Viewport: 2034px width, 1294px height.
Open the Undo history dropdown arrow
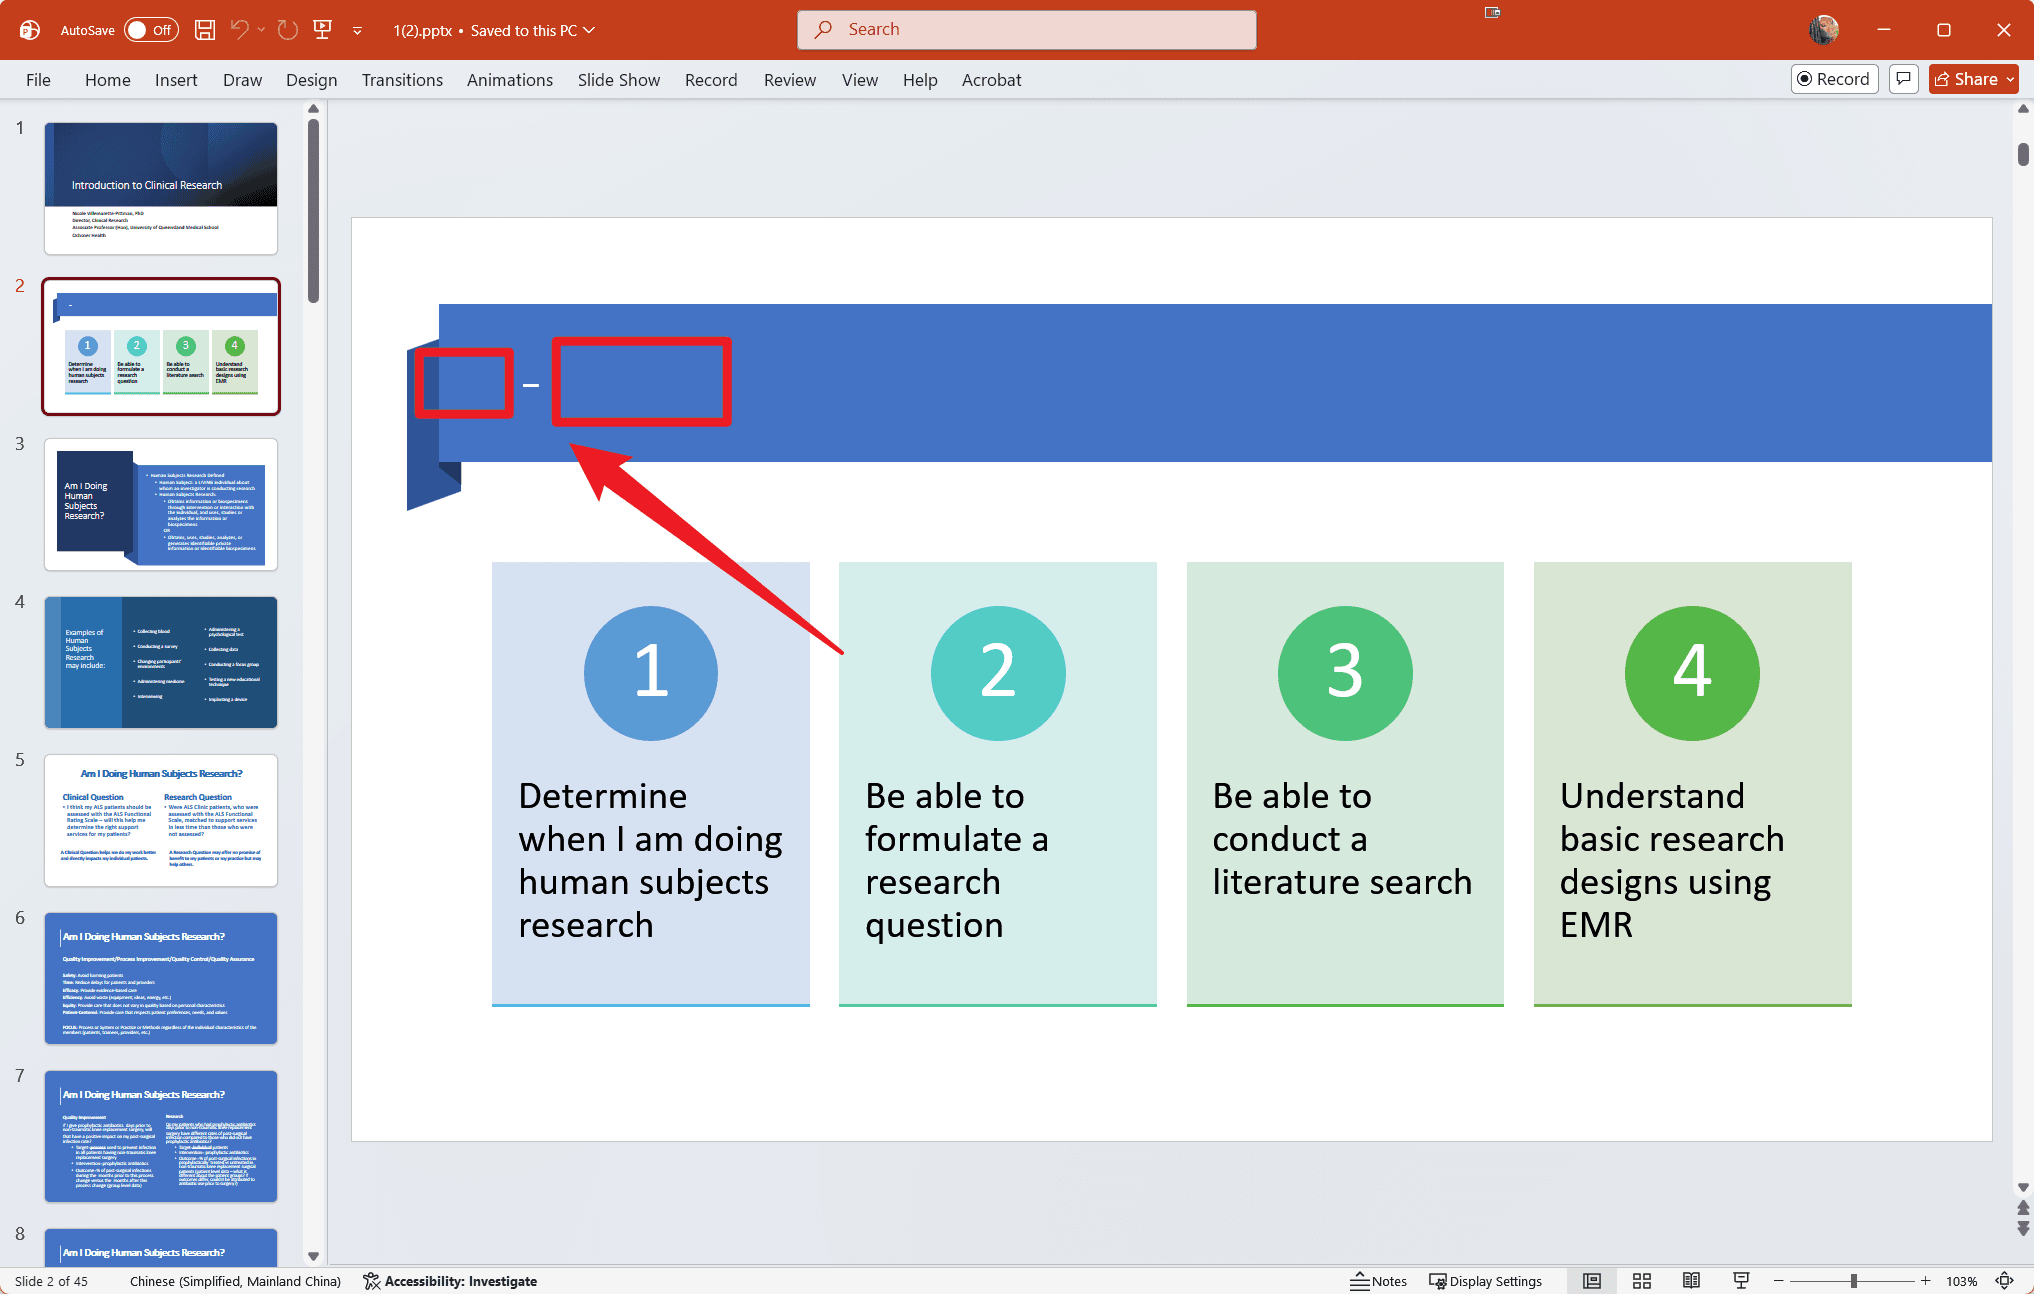pos(262,30)
